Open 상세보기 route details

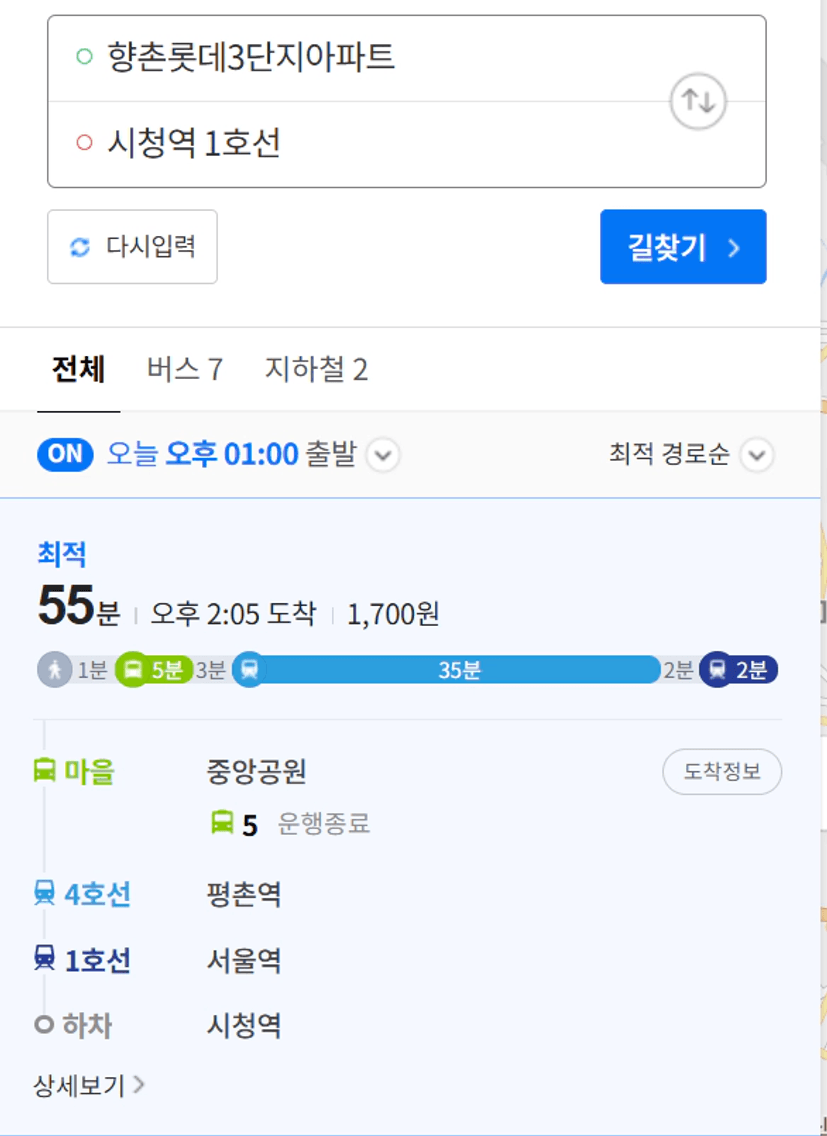(x=89, y=1085)
